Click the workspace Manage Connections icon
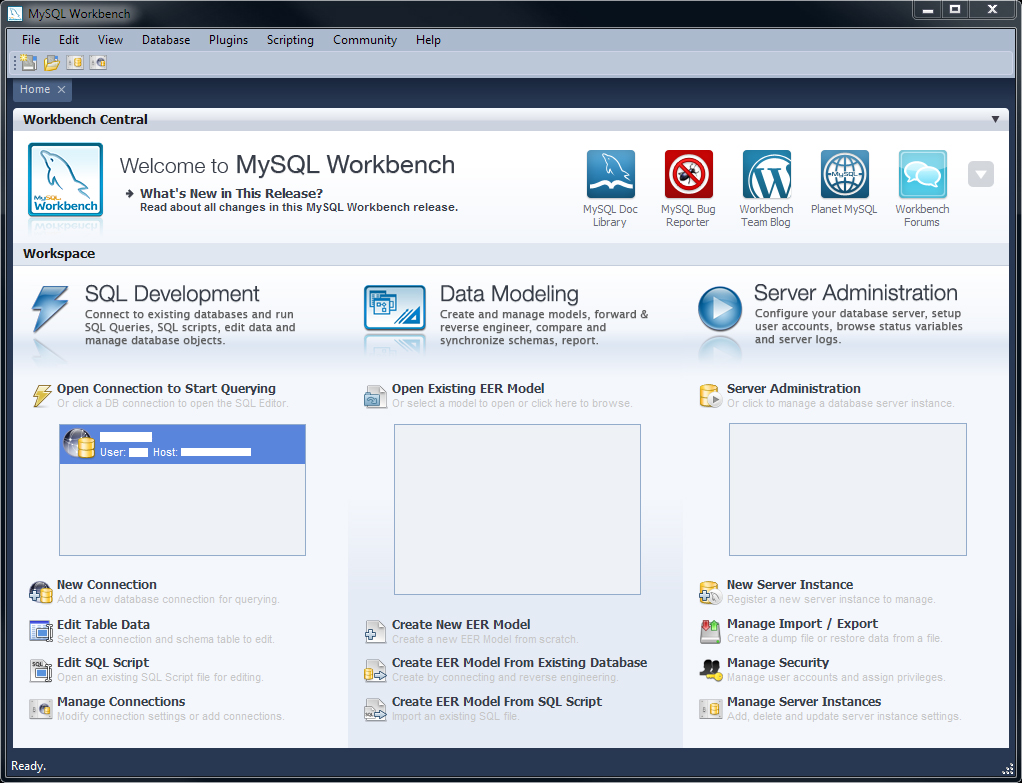The width and height of the screenshot is (1022, 783). (40, 709)
